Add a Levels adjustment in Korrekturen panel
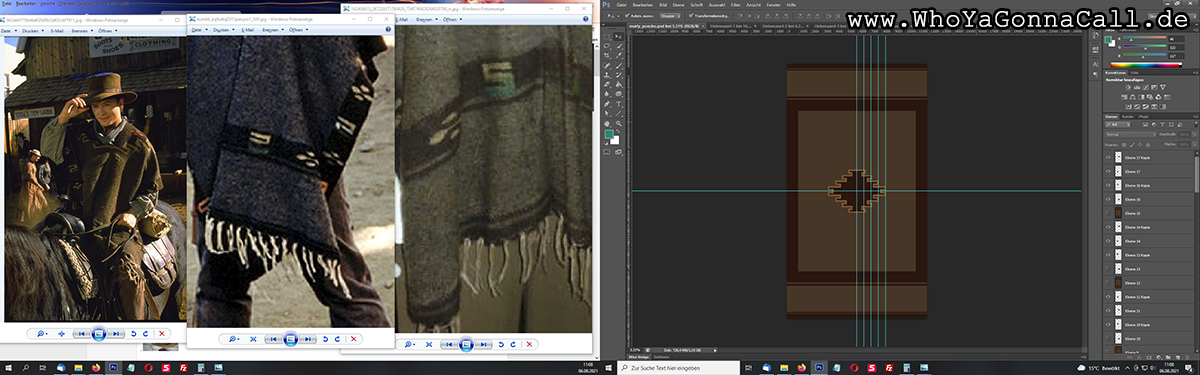 pyautogui.click(x=1136, y=87)
